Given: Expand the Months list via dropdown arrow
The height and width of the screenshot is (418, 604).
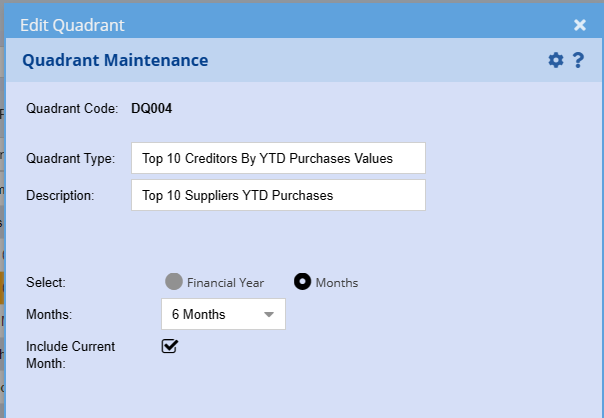Looking at the screenshot, I should click(x=269, y=315).
